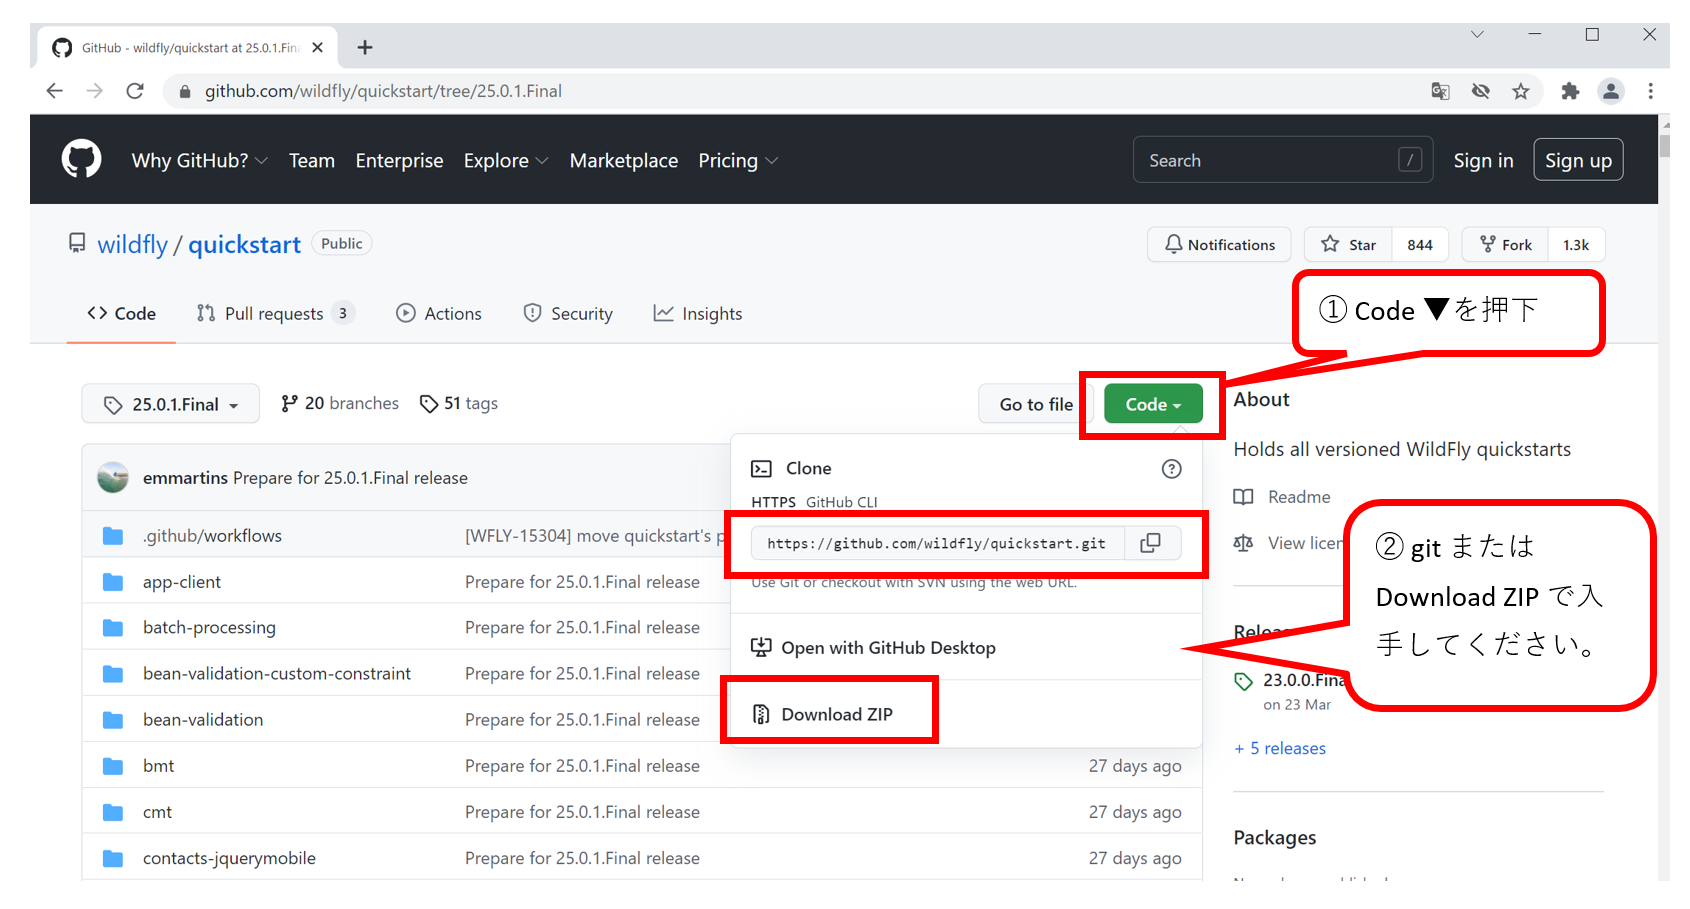Switch to the Pull requests tab
This screenshot has width=1690, height=909.
(x=273, y=314)
